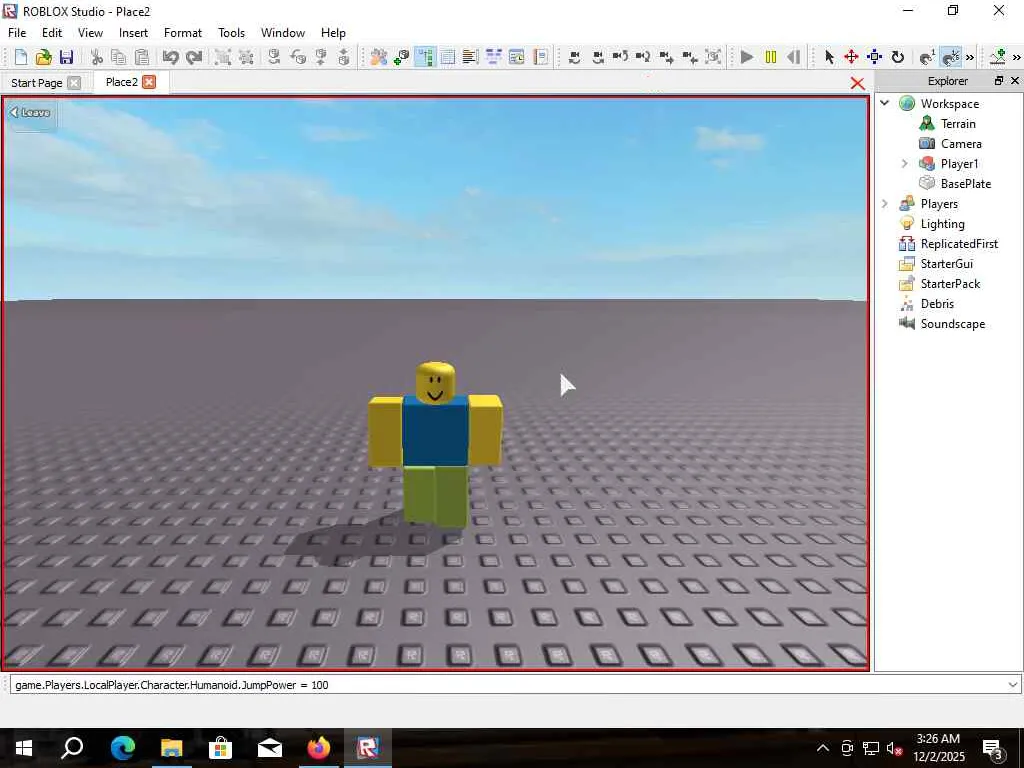The width and height of the screenshot is (1024, 768).
Task: Undock the Explorer panel
Action: [999, 80]
